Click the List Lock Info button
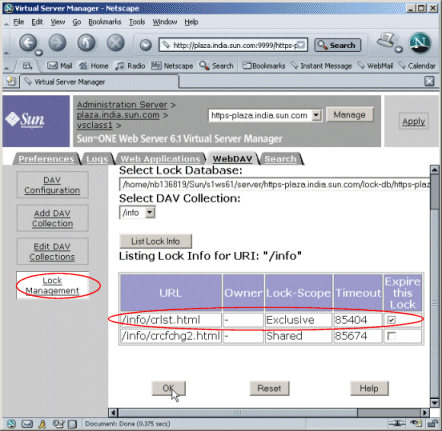The height and width of the screenshot is (431, 442). (155, 241)
